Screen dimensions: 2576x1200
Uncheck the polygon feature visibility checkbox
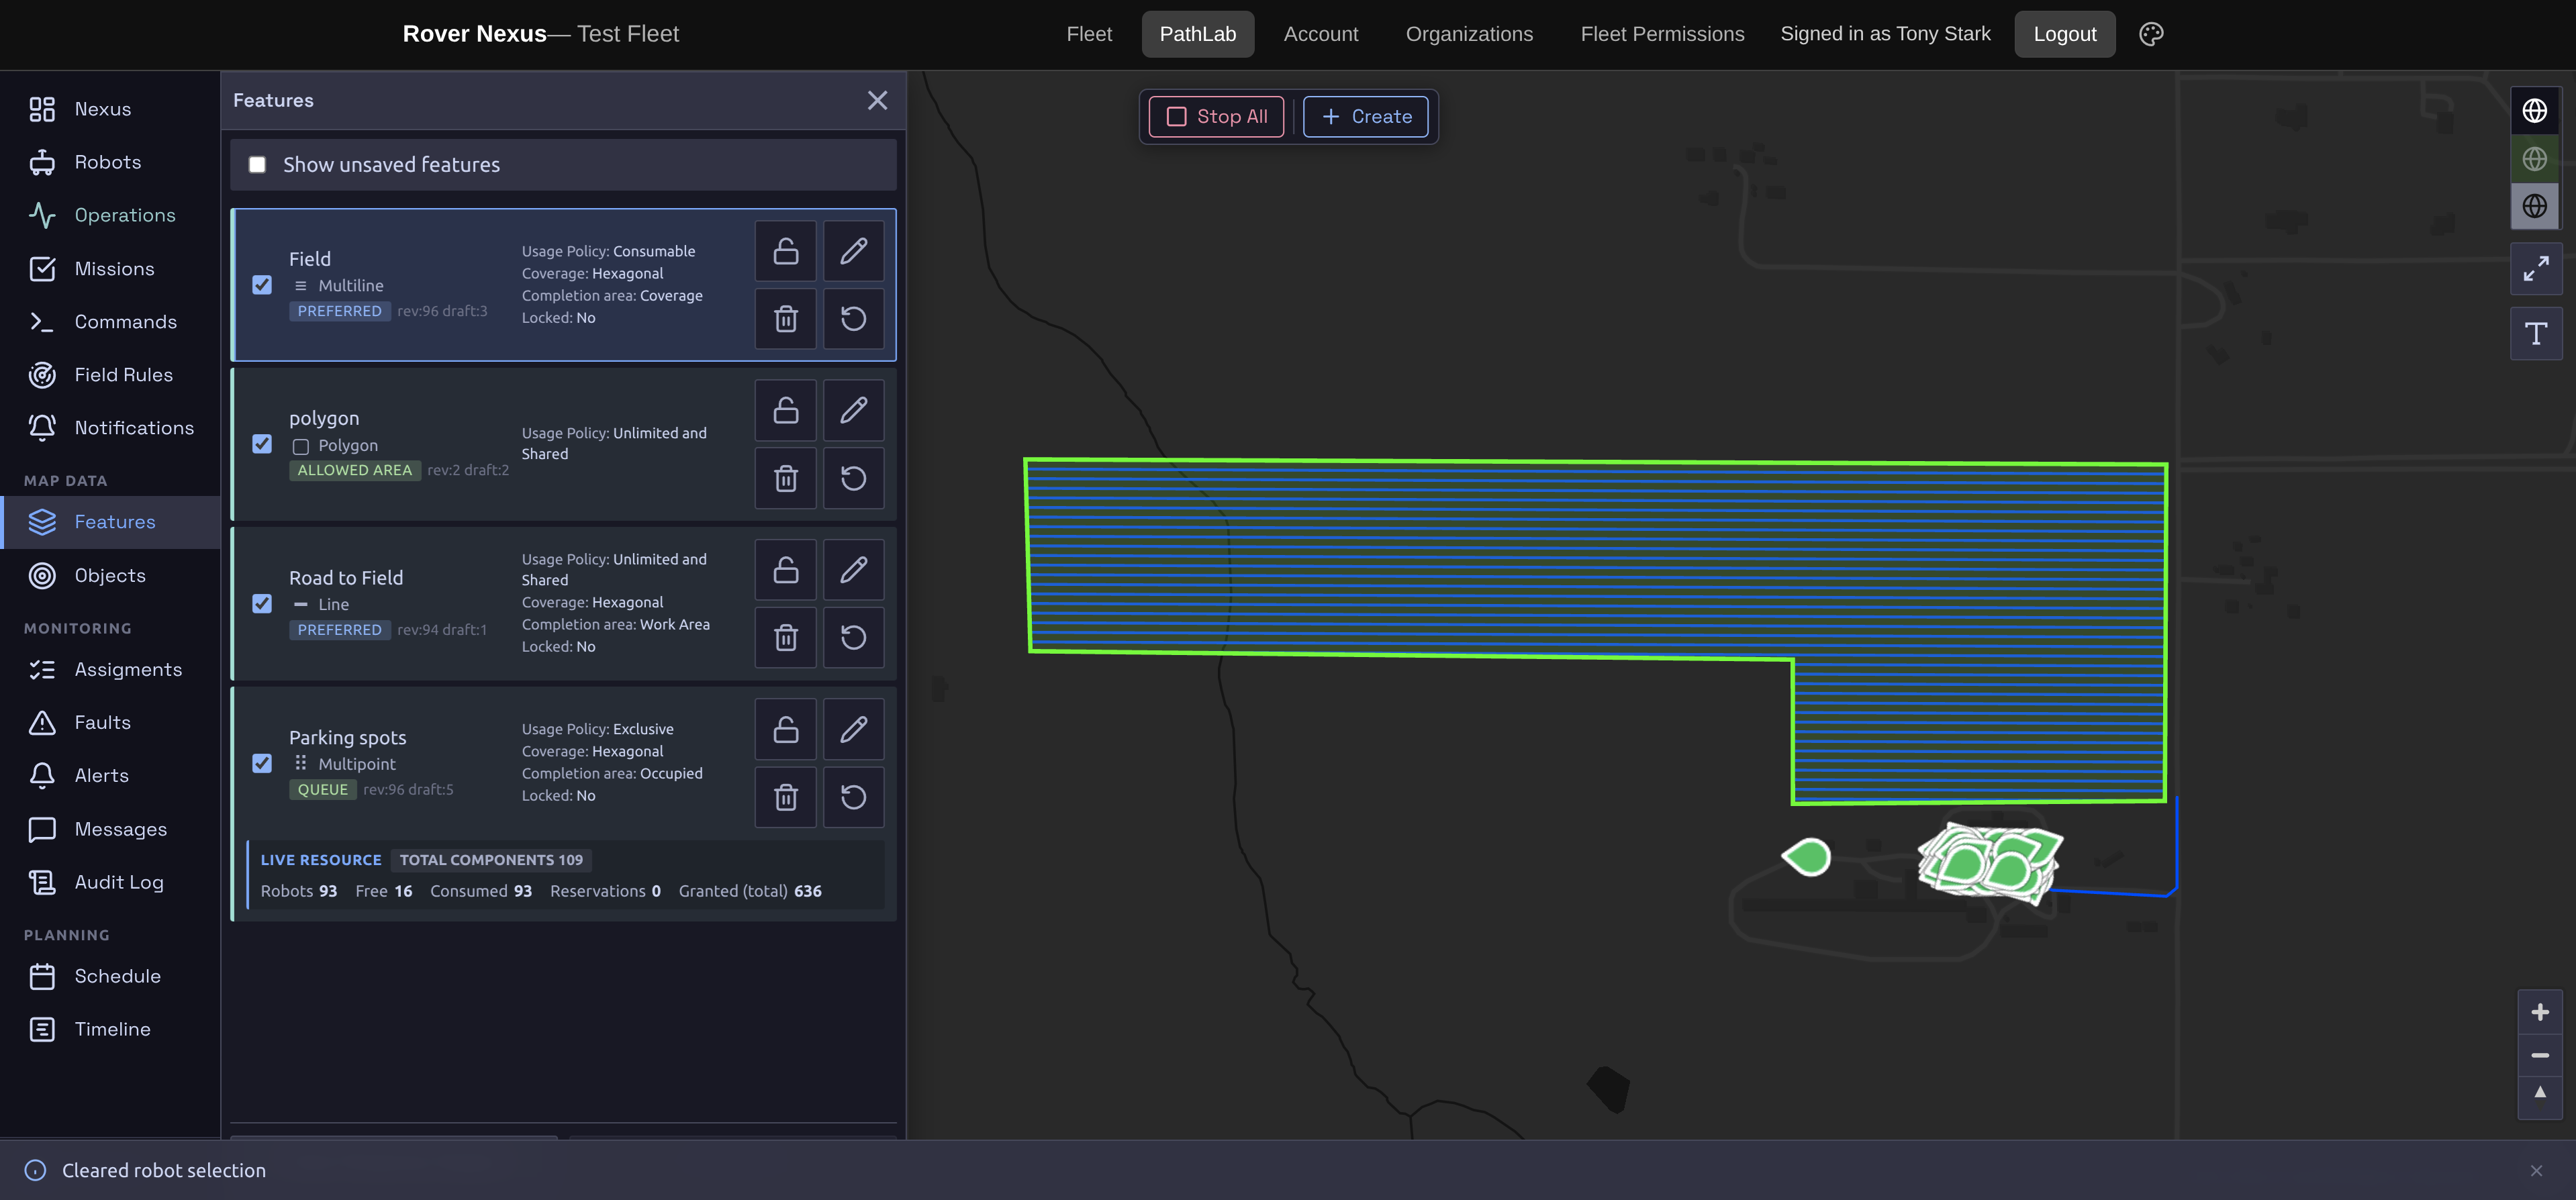point(262,444)
